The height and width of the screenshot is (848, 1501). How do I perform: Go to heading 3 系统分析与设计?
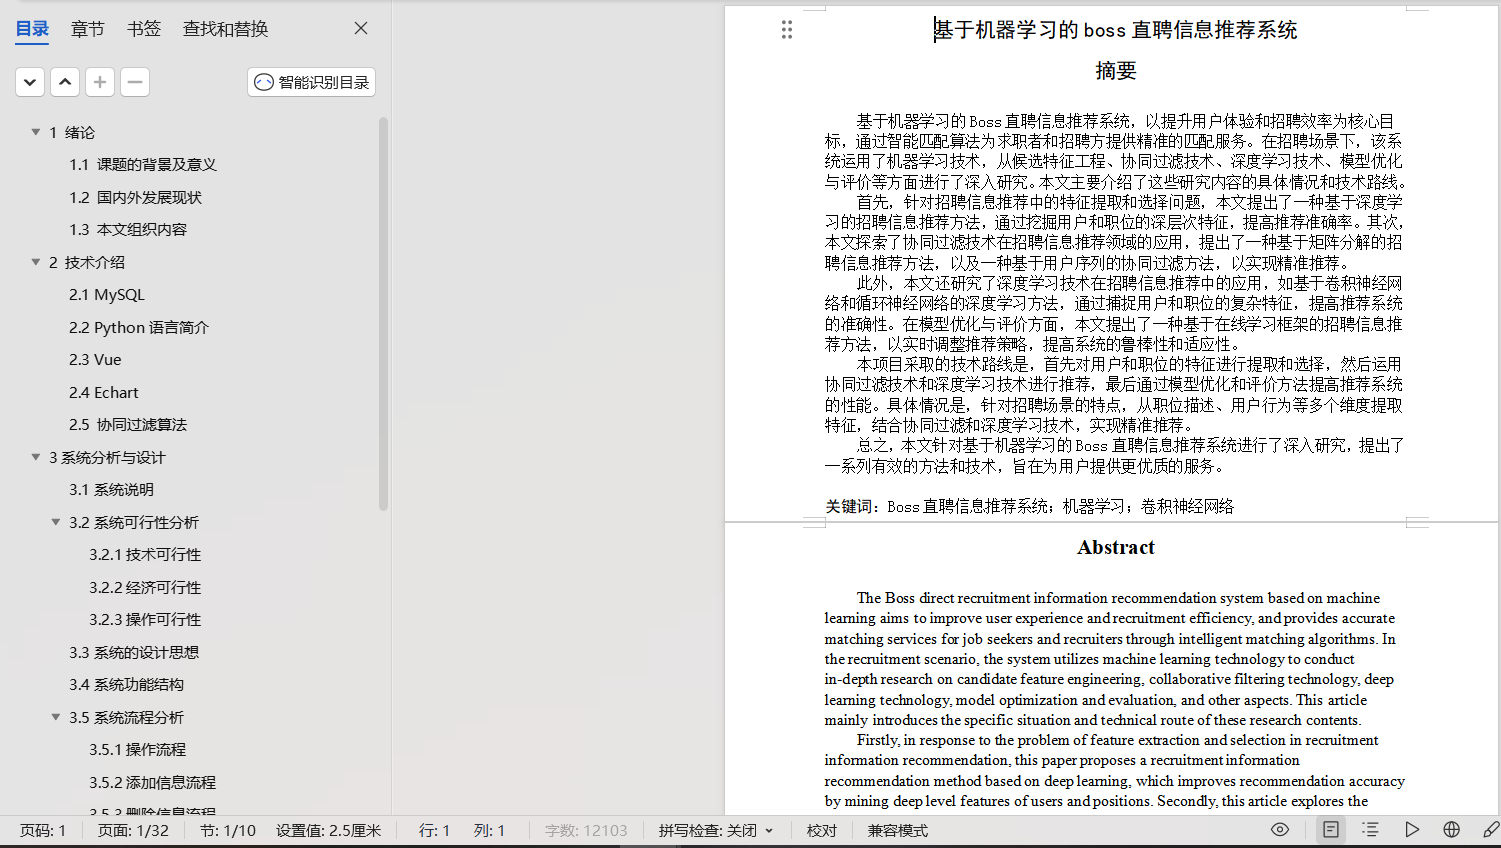[x=107, y=457]
